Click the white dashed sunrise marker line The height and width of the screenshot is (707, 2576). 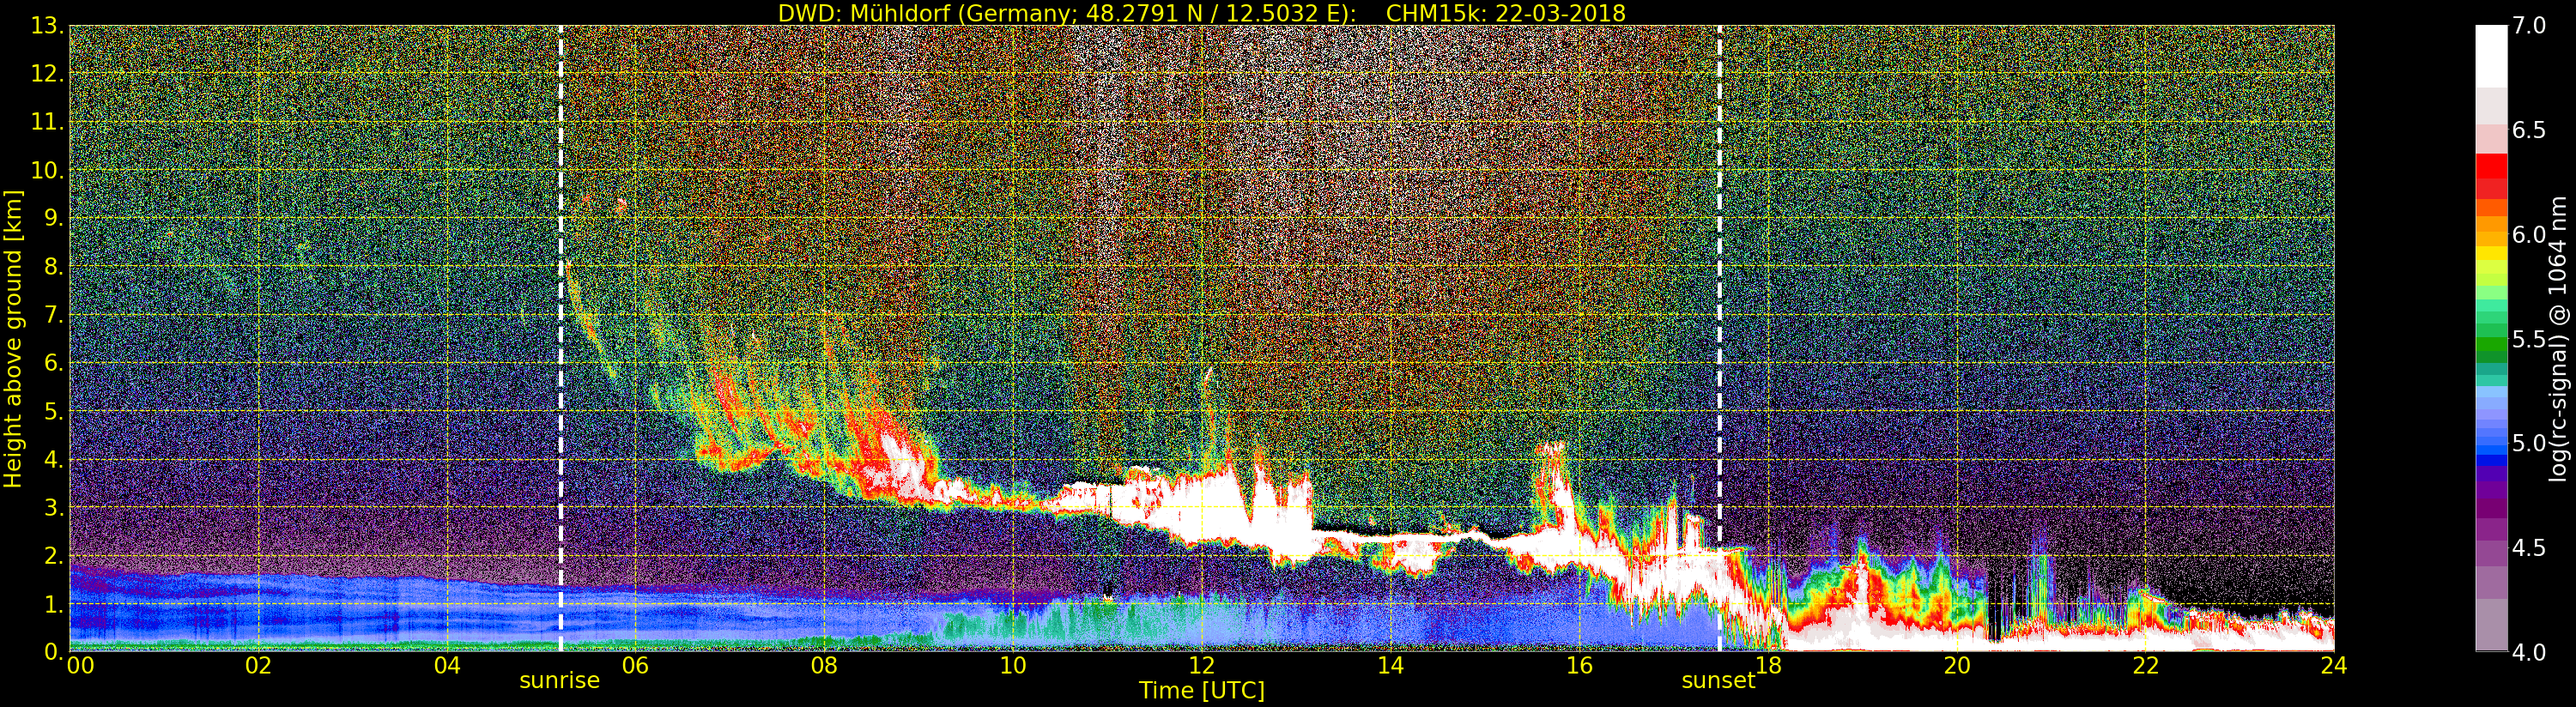(560, 338)
